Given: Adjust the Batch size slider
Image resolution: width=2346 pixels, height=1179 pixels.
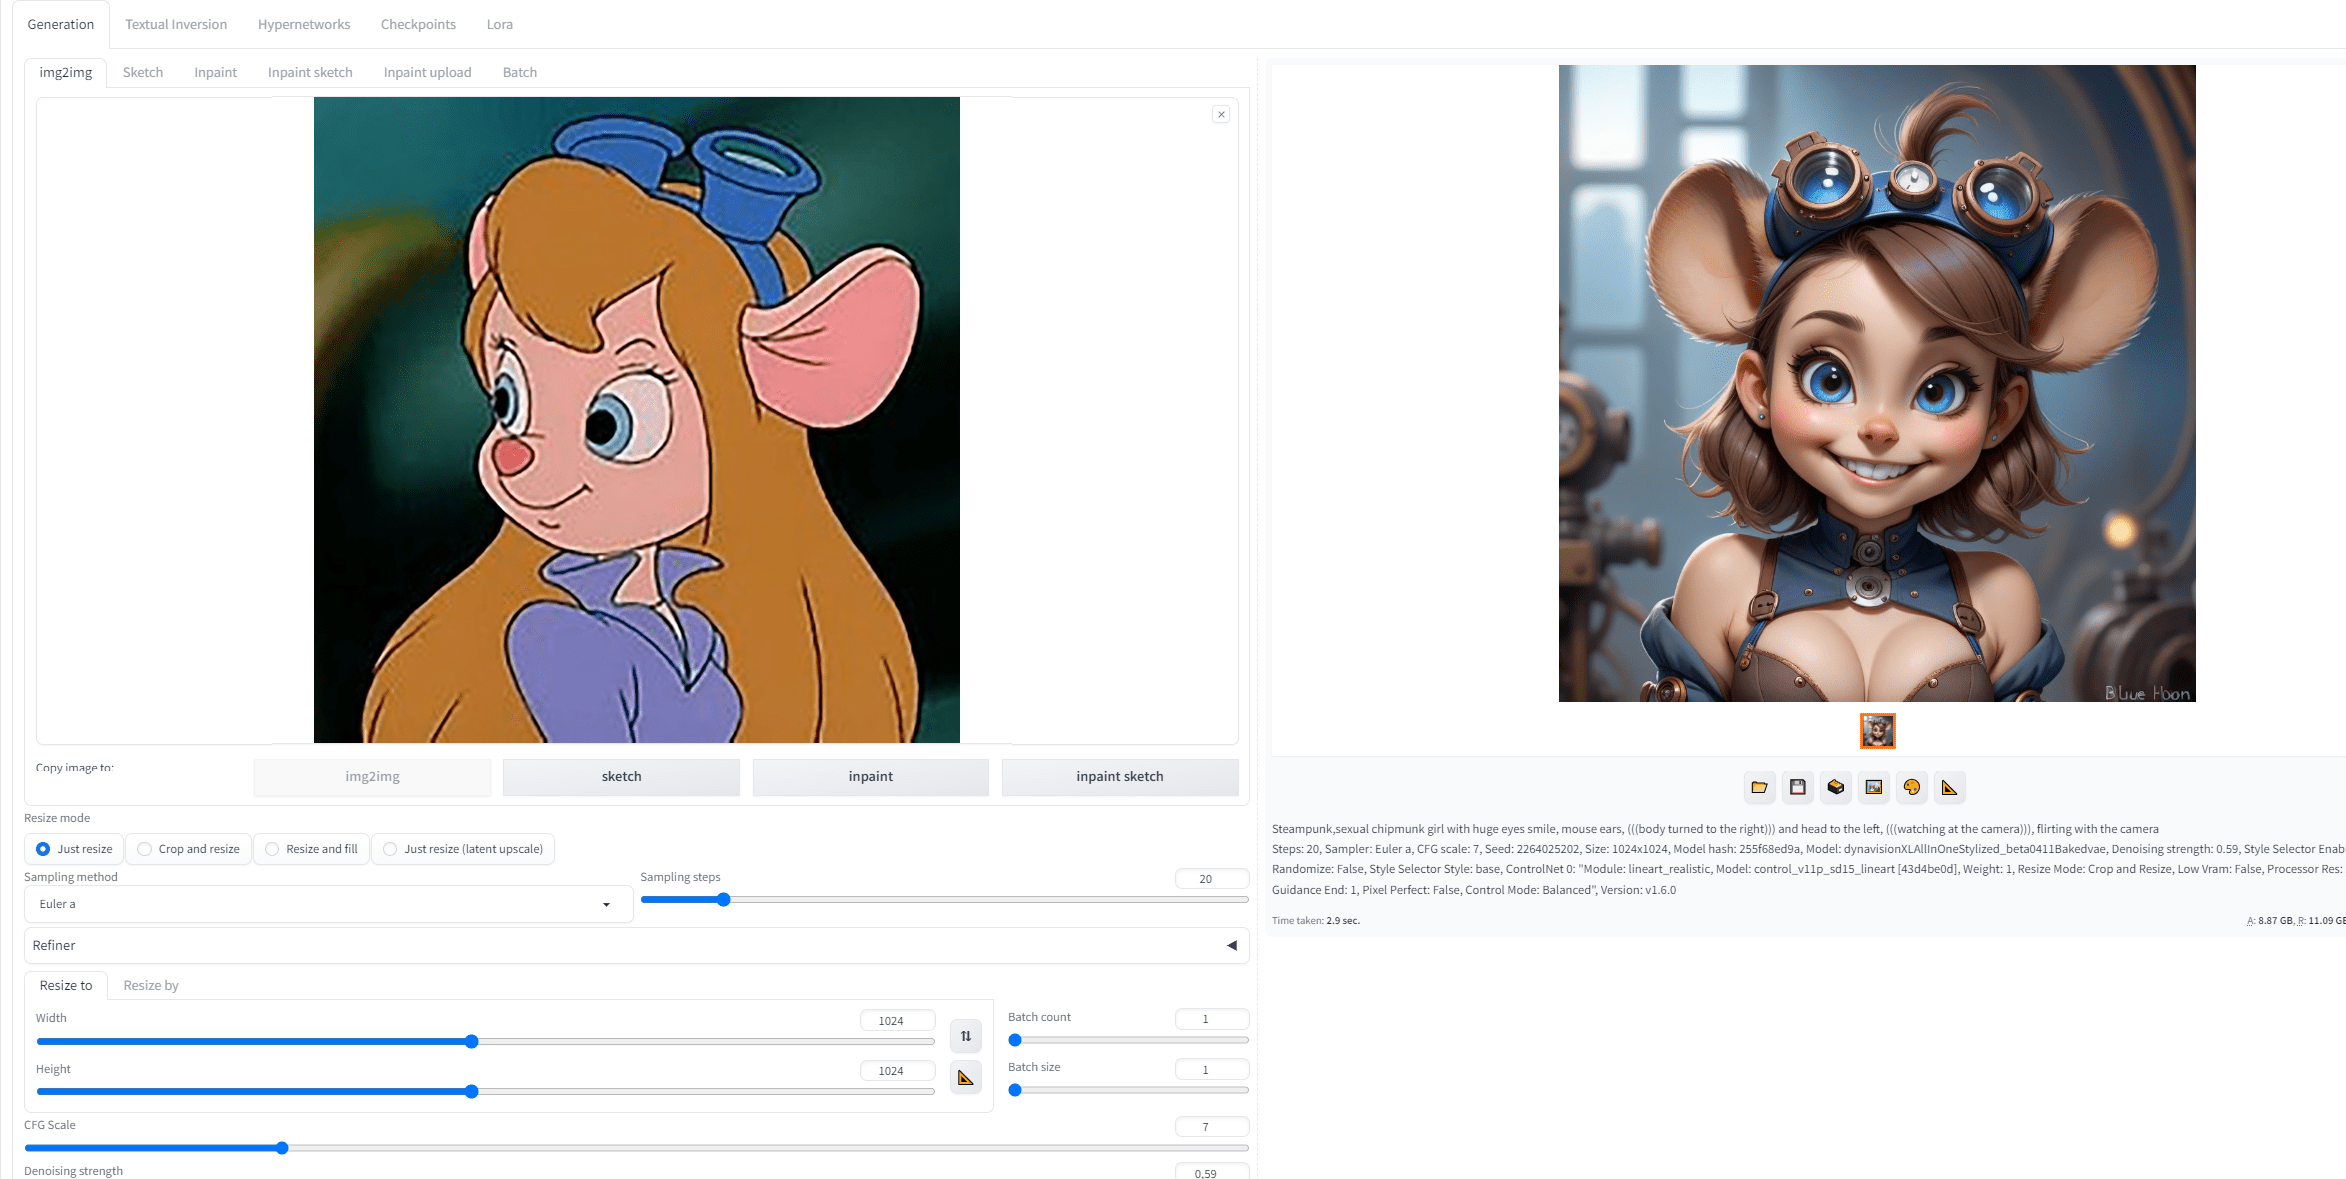Looking at the screenshot, I should [1128, 1090].
